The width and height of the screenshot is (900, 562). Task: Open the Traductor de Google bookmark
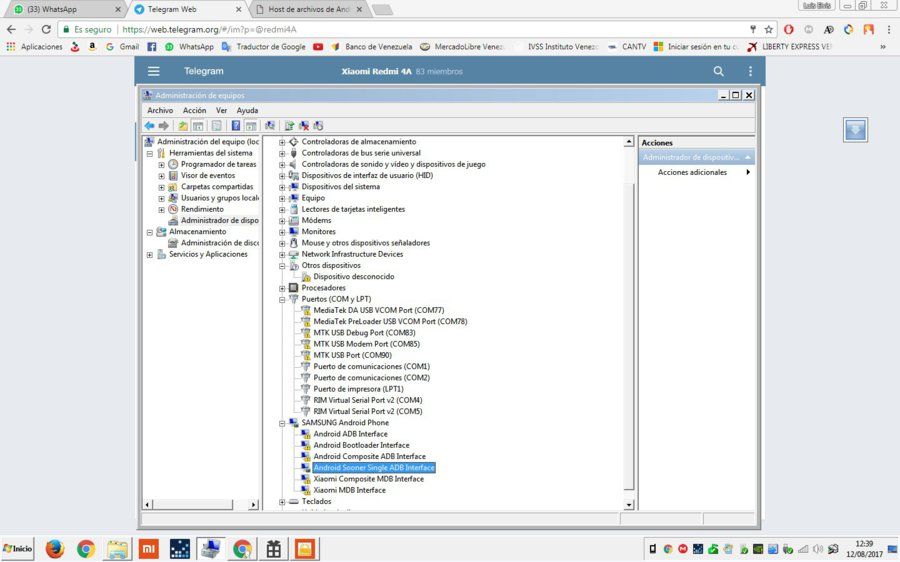click(x=264, y=46)
